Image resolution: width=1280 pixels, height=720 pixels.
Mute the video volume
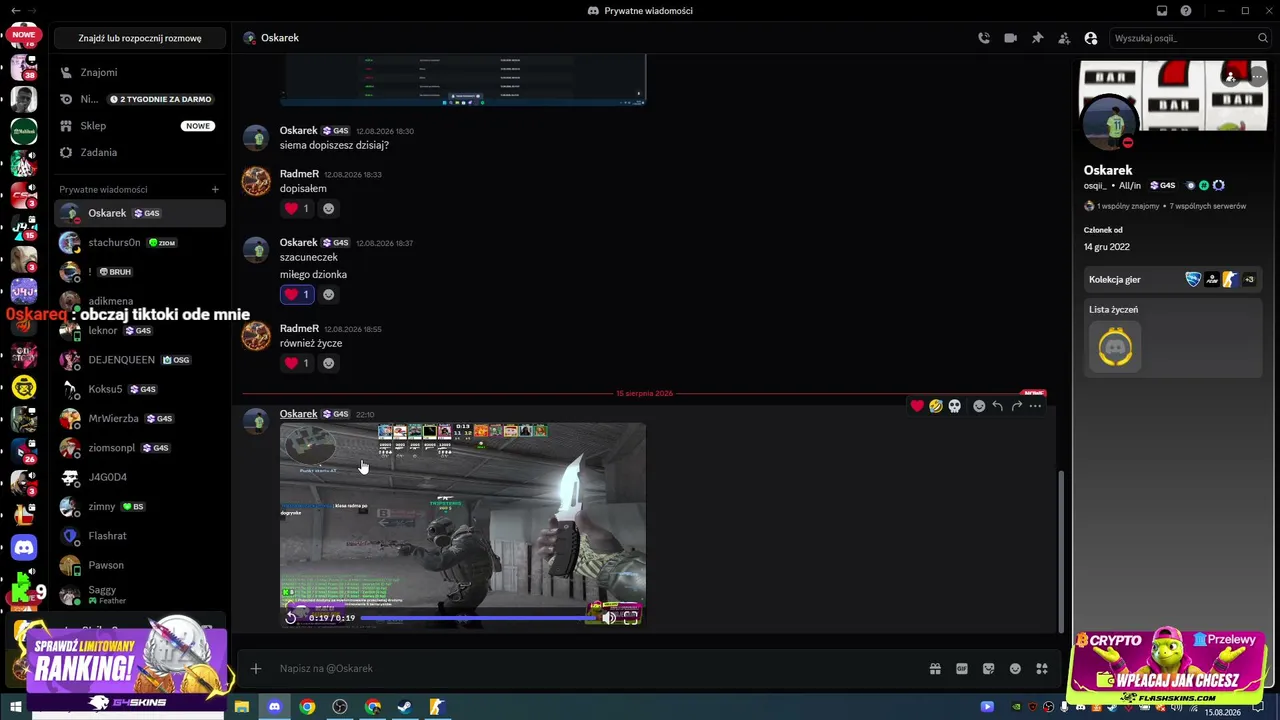point(608,618)
